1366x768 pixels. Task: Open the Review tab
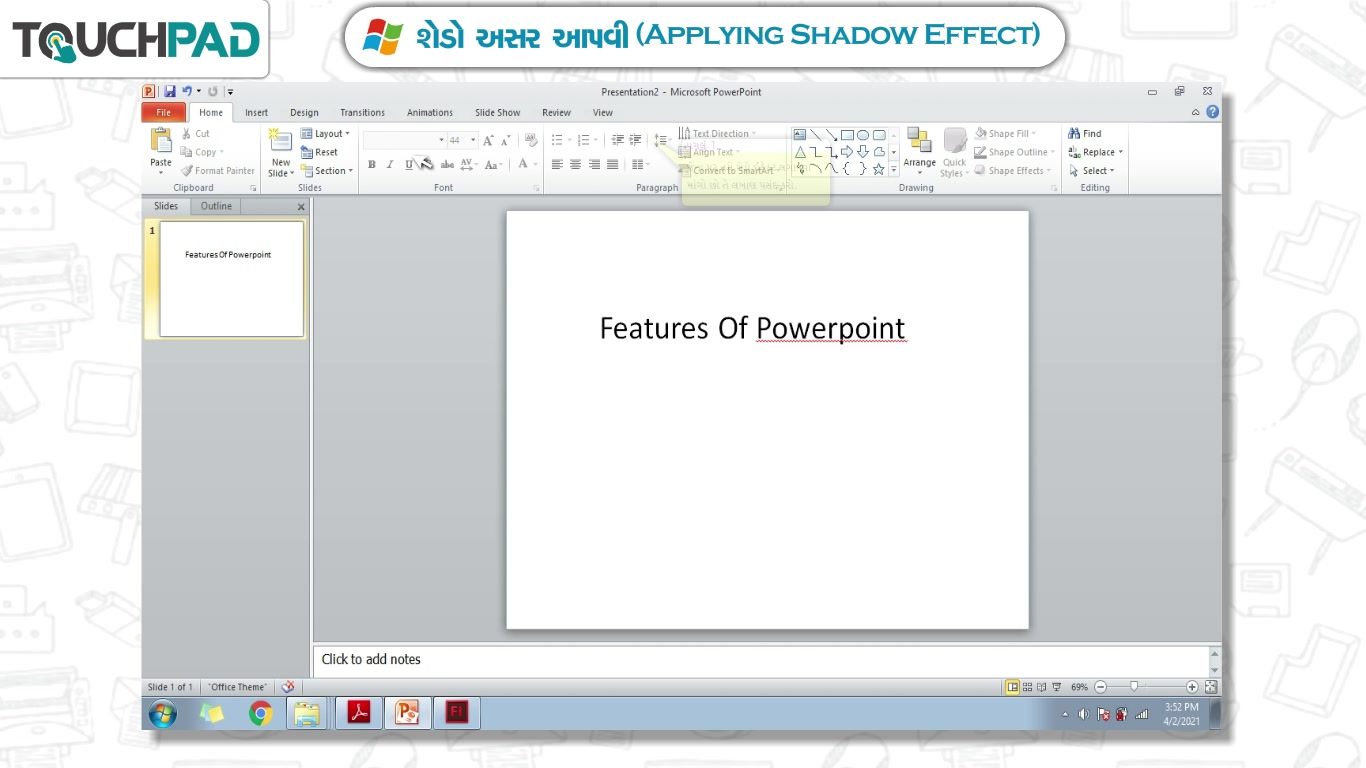(556, 113)
